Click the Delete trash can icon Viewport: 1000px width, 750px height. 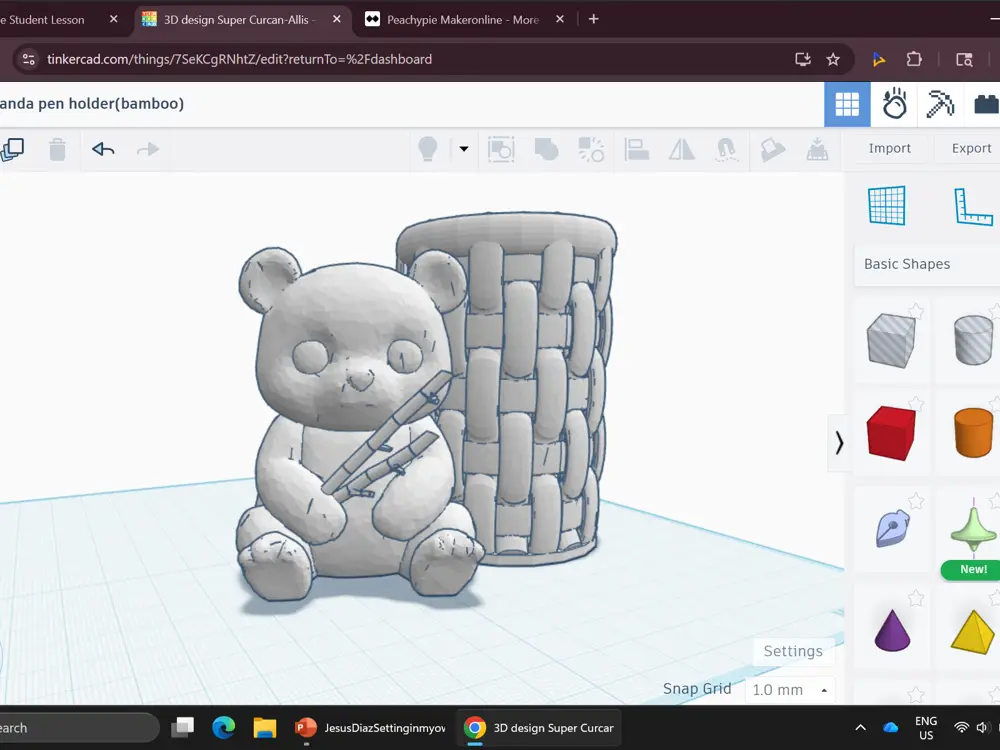pyautogui.click(x=57, y=149)
